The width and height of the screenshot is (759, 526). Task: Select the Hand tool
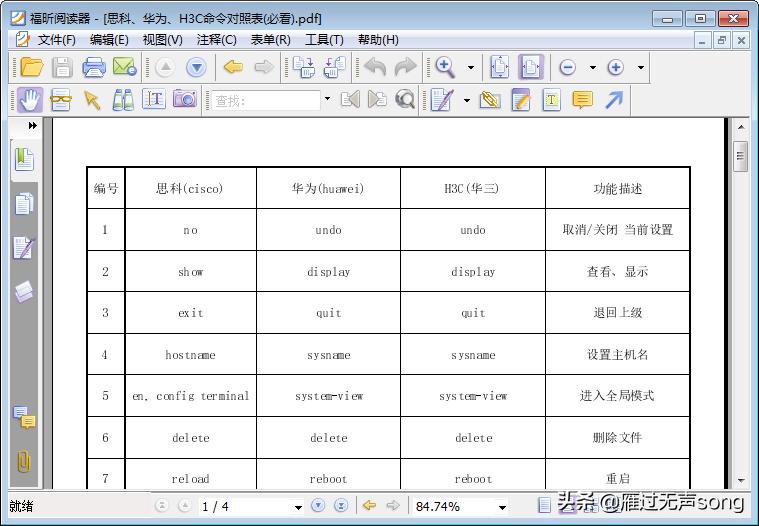click(30, 100)
